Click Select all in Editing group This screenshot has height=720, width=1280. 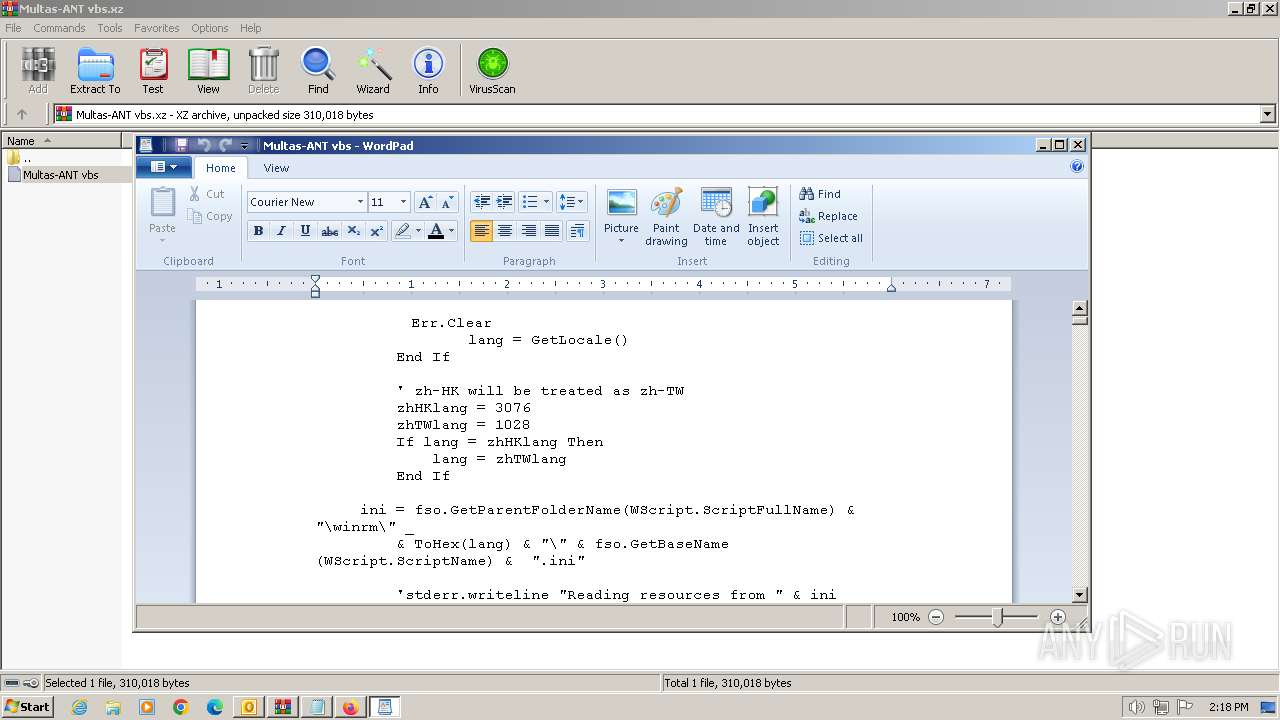click(x=831, y=238)
